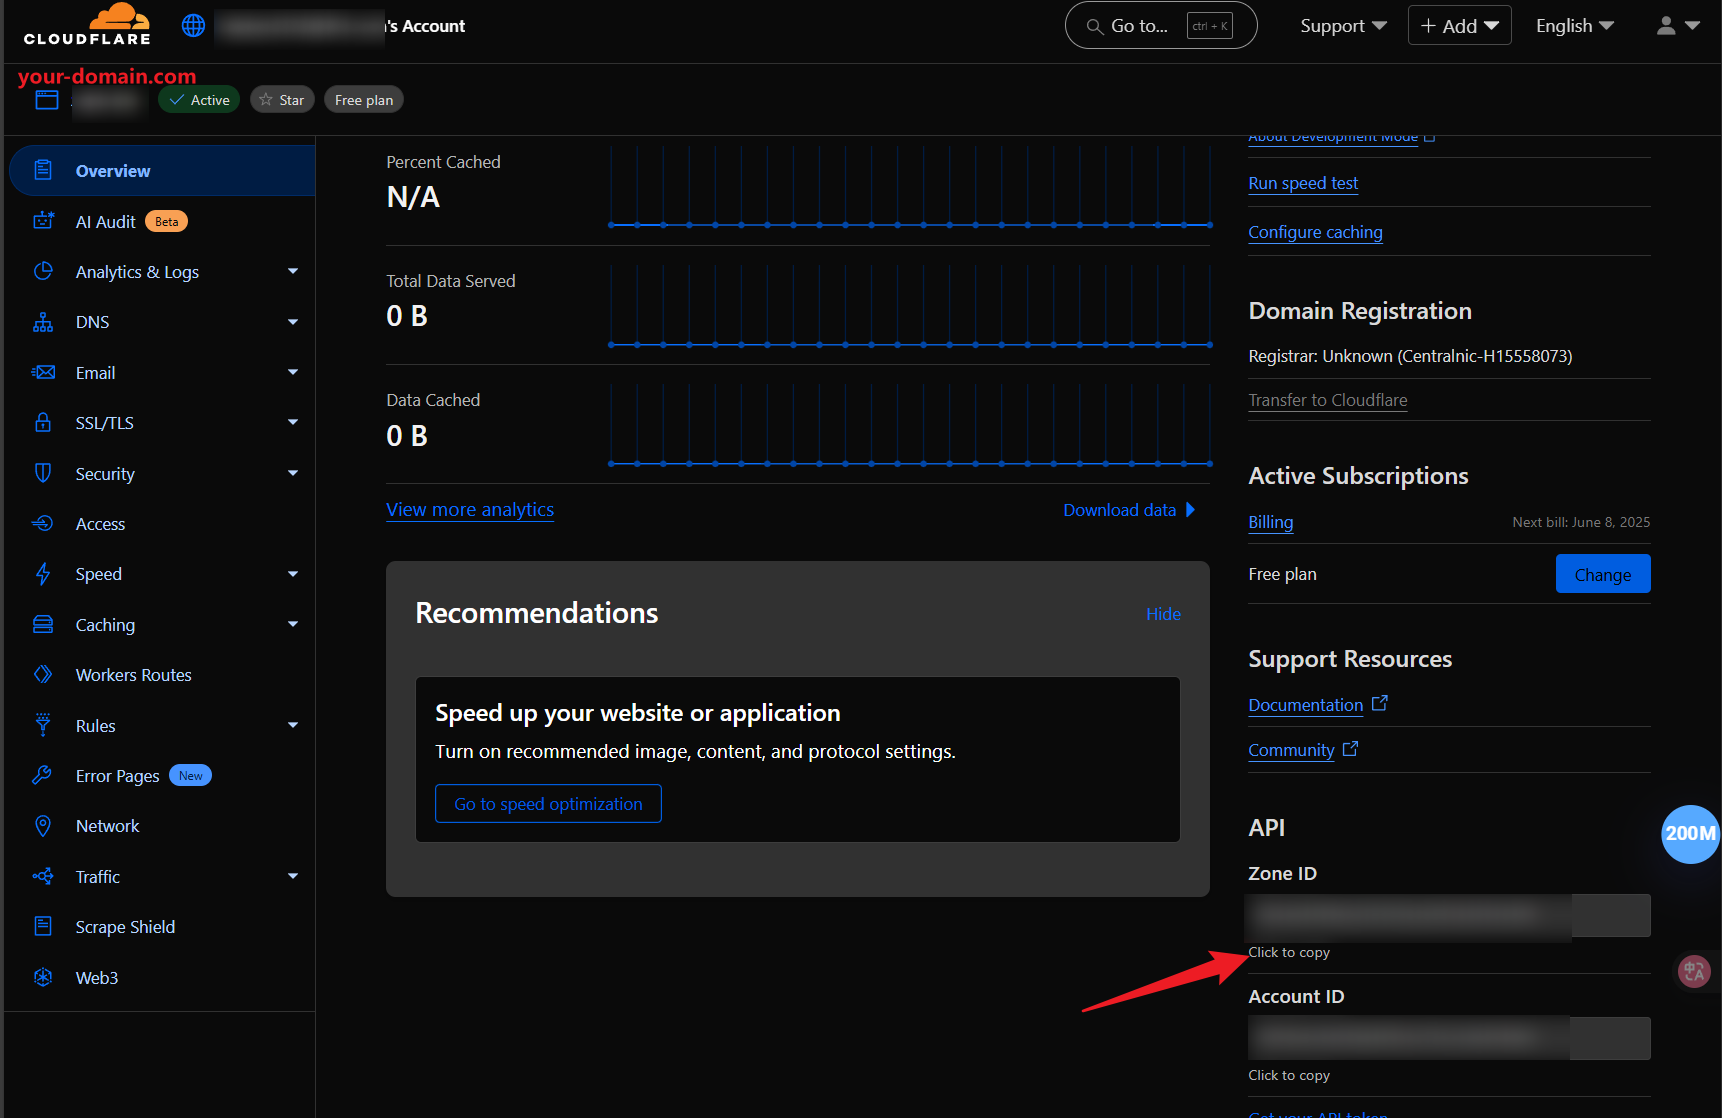Image resolution: width=1722 pixels, height=1118 pixels.
Task: Click the Documentation external link icon
Action: (x=1380, y=703)
